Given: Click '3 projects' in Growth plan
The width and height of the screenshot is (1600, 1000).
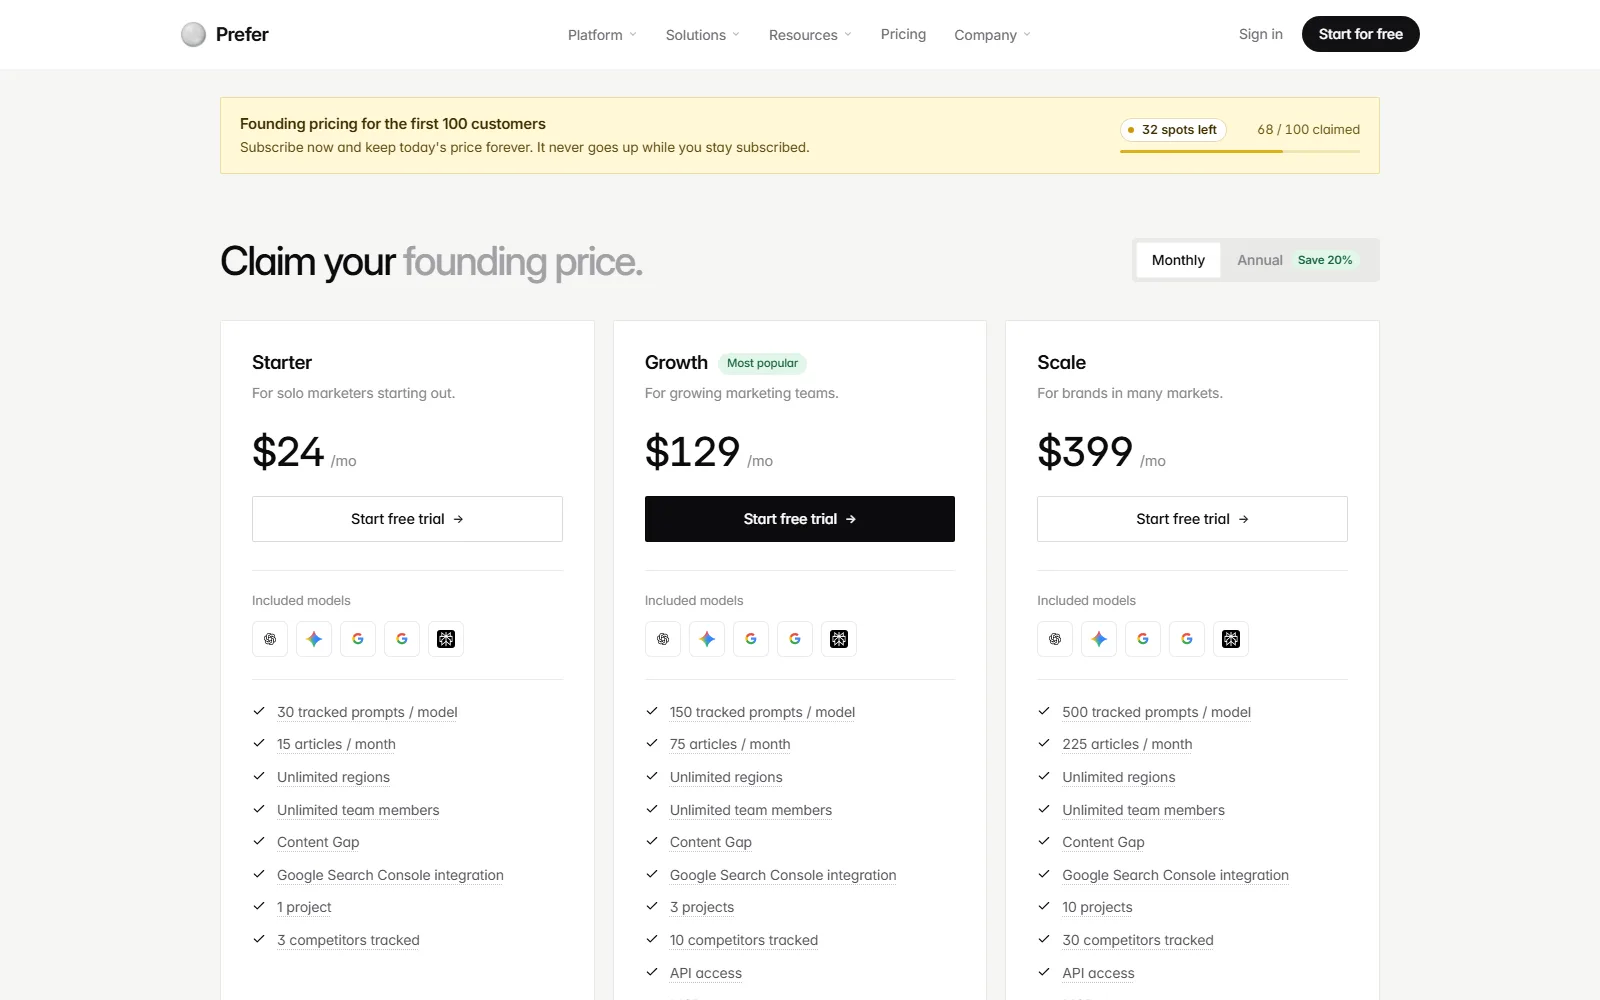Looking at the screenshot, I should click(x=702, y=907).
